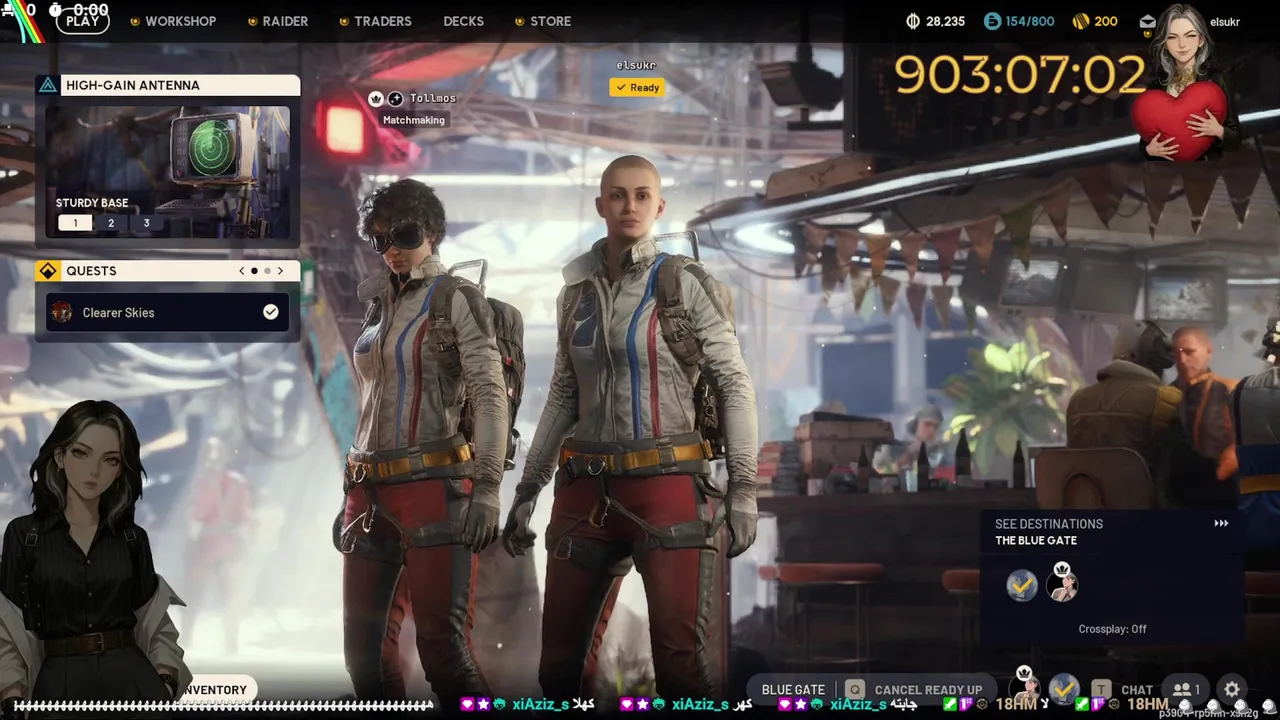Expand destinations with triple arrow icon
Screen dimensions: 1280x720
[1221, 523]
